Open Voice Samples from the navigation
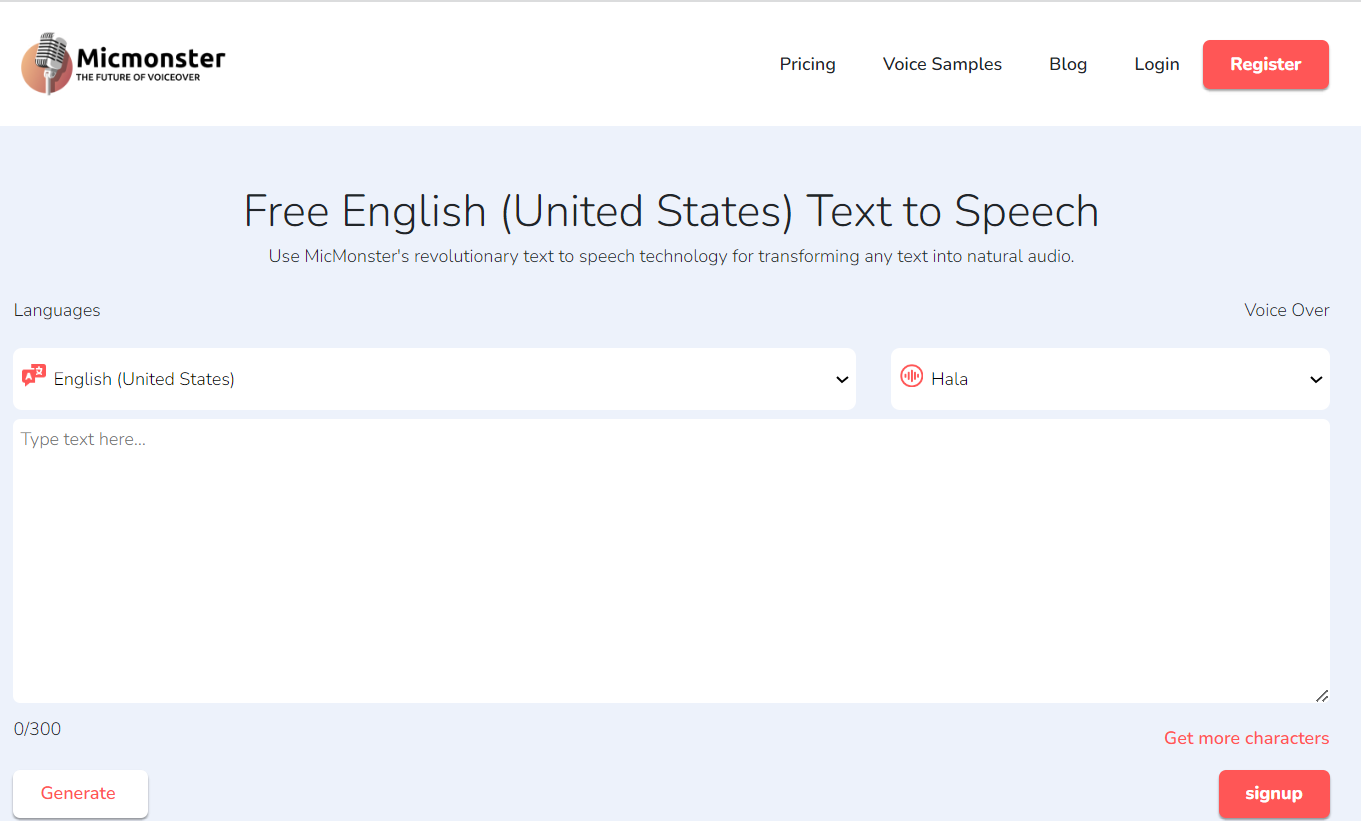1361x821 pixels. point(942,64)
